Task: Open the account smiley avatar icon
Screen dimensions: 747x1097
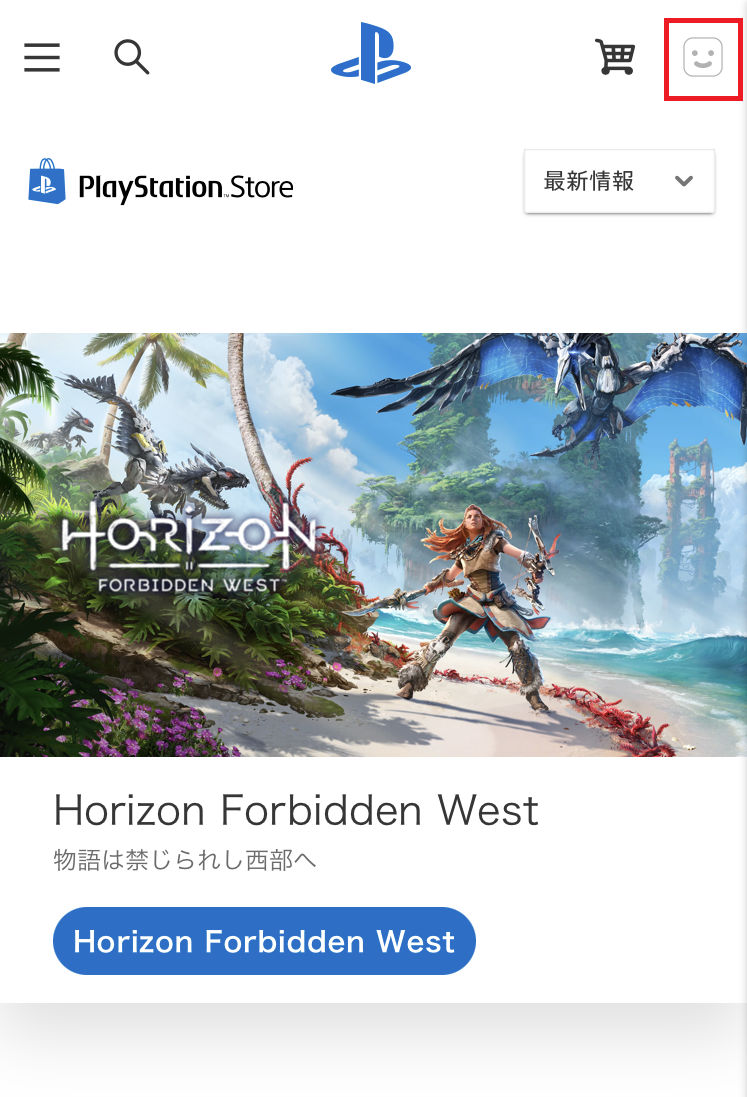Action: 703,57
